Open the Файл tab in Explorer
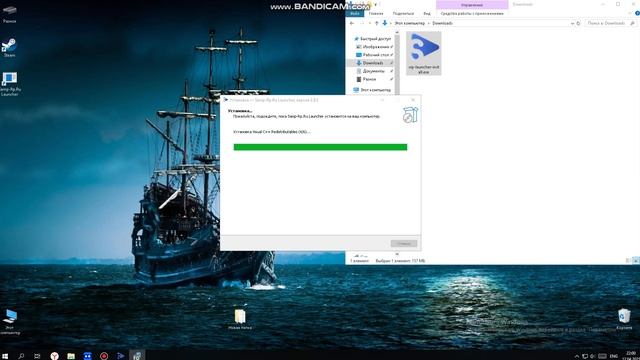The width and height of the screenshot is (640, 360). pos(355,13)
